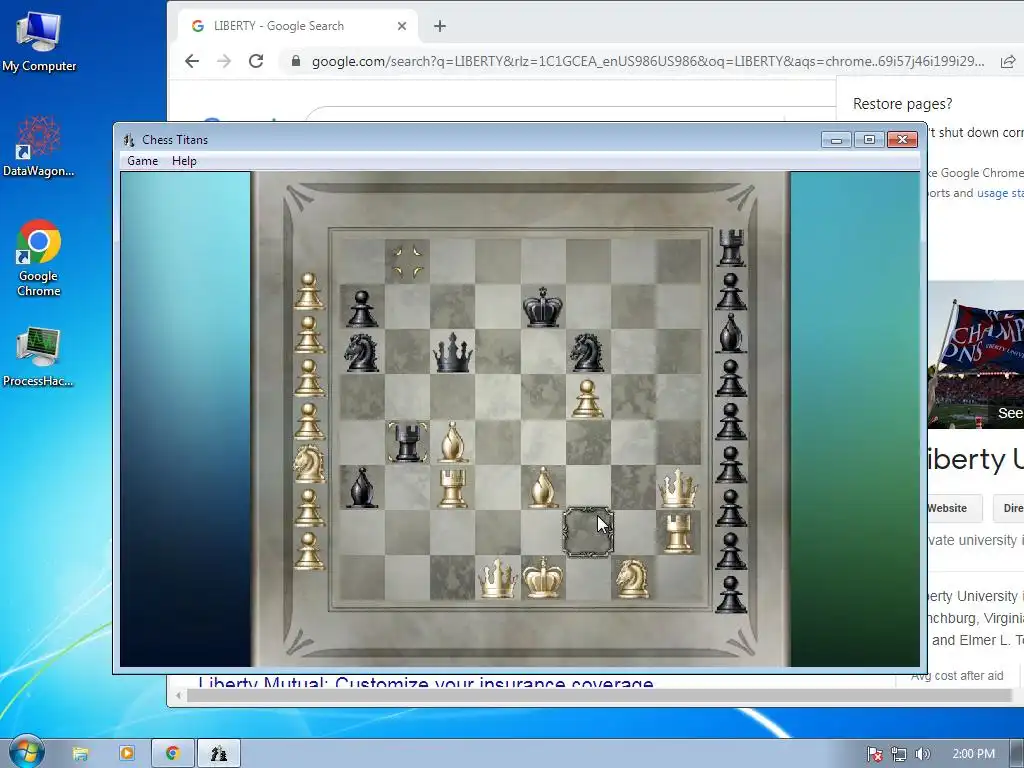Click the white rook below the white bishop
Image resolution: width=1024 pixels, height=768 pixels.
[453, 488]
